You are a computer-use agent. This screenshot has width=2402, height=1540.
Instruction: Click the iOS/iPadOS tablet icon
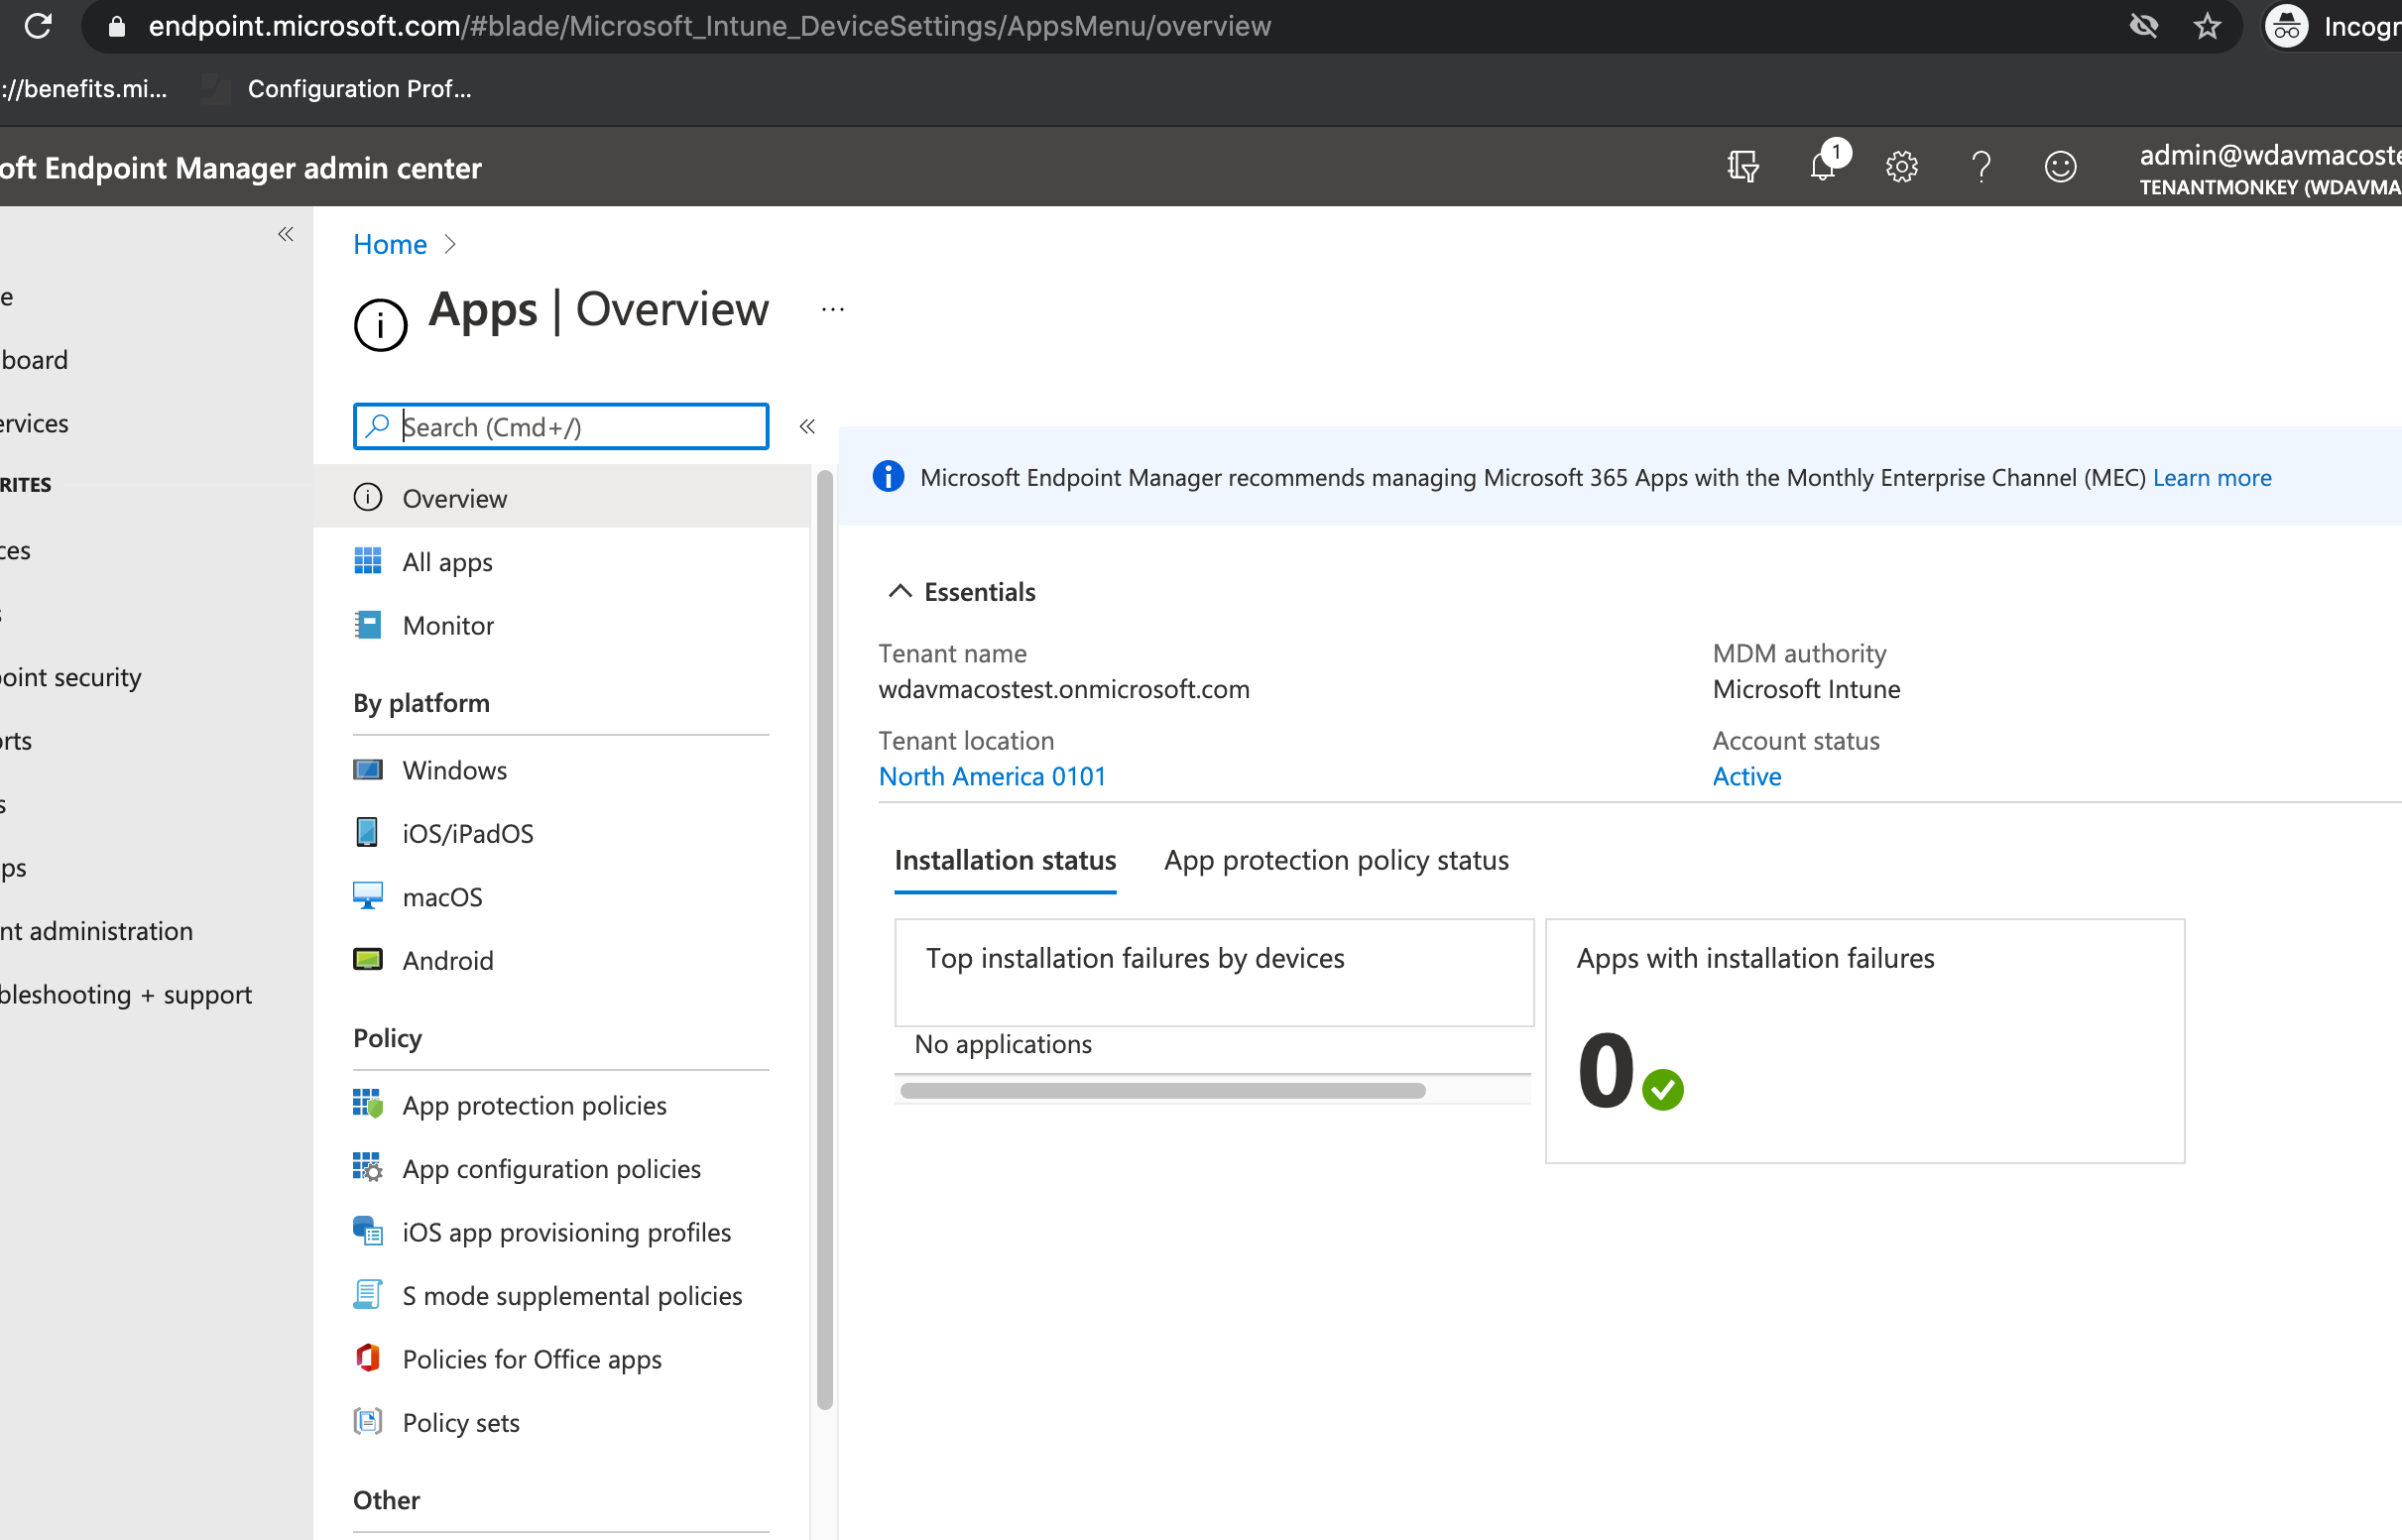coord(368,832)
